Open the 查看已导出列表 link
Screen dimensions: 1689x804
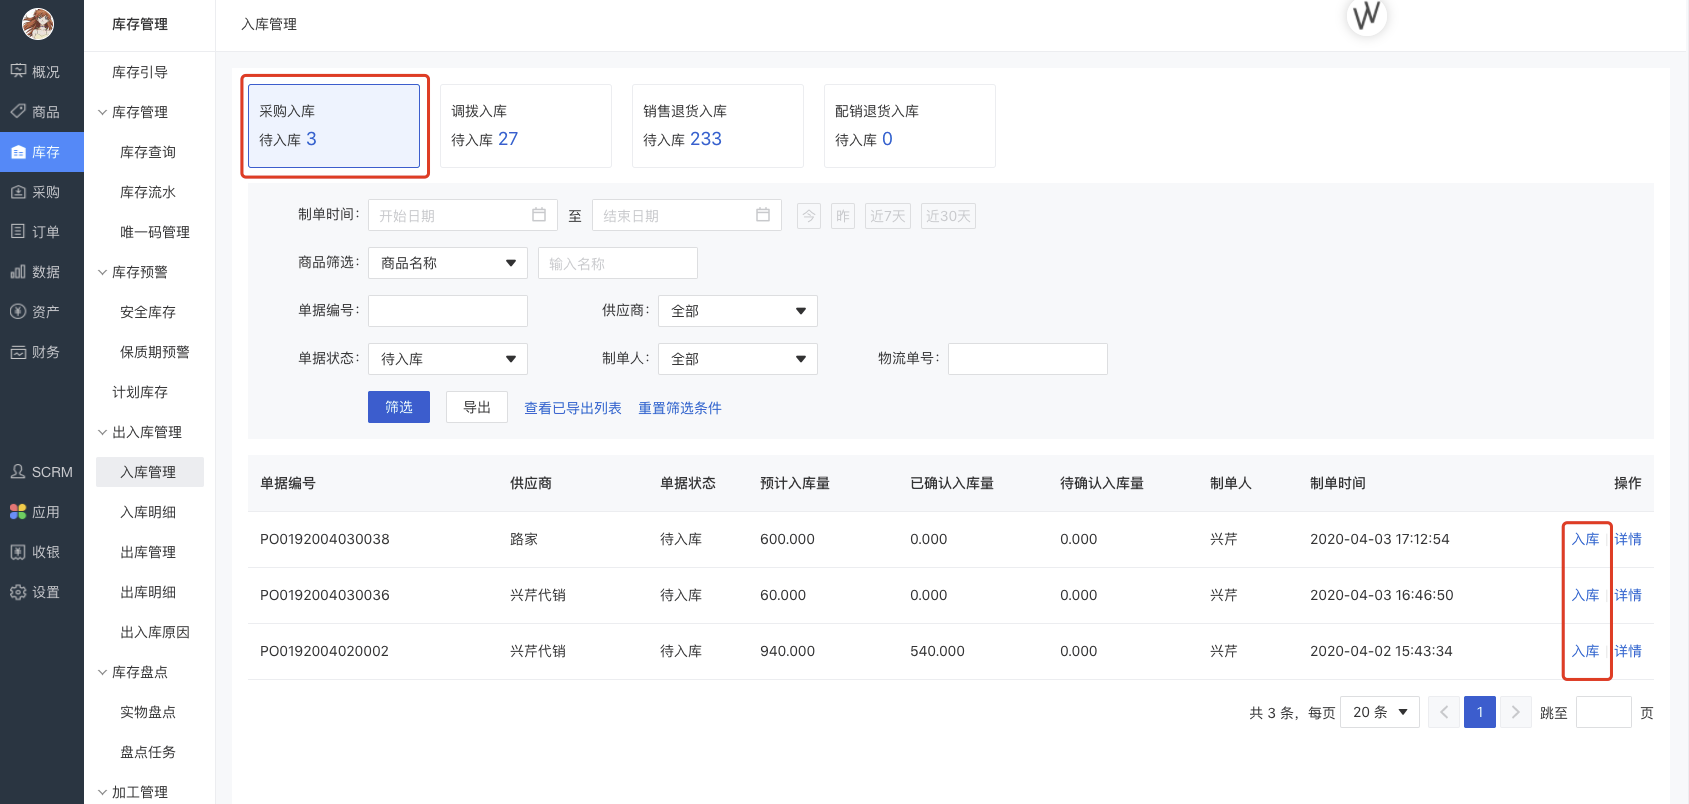coord(573,408)
